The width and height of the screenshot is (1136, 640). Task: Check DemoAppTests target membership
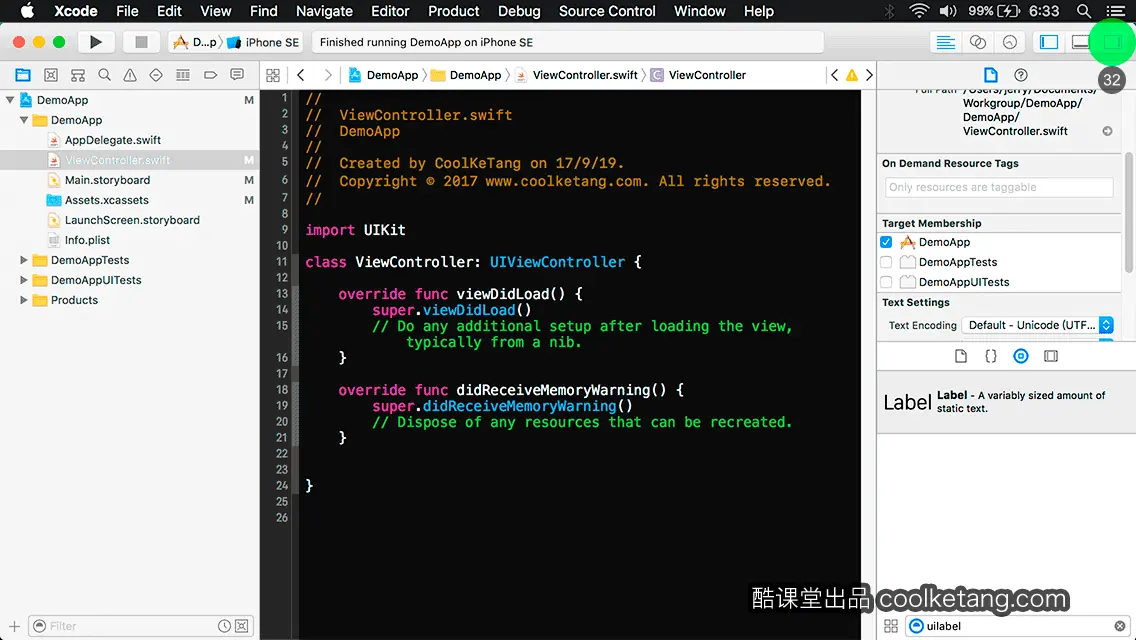pyautogui.click(x=886, y=262)
